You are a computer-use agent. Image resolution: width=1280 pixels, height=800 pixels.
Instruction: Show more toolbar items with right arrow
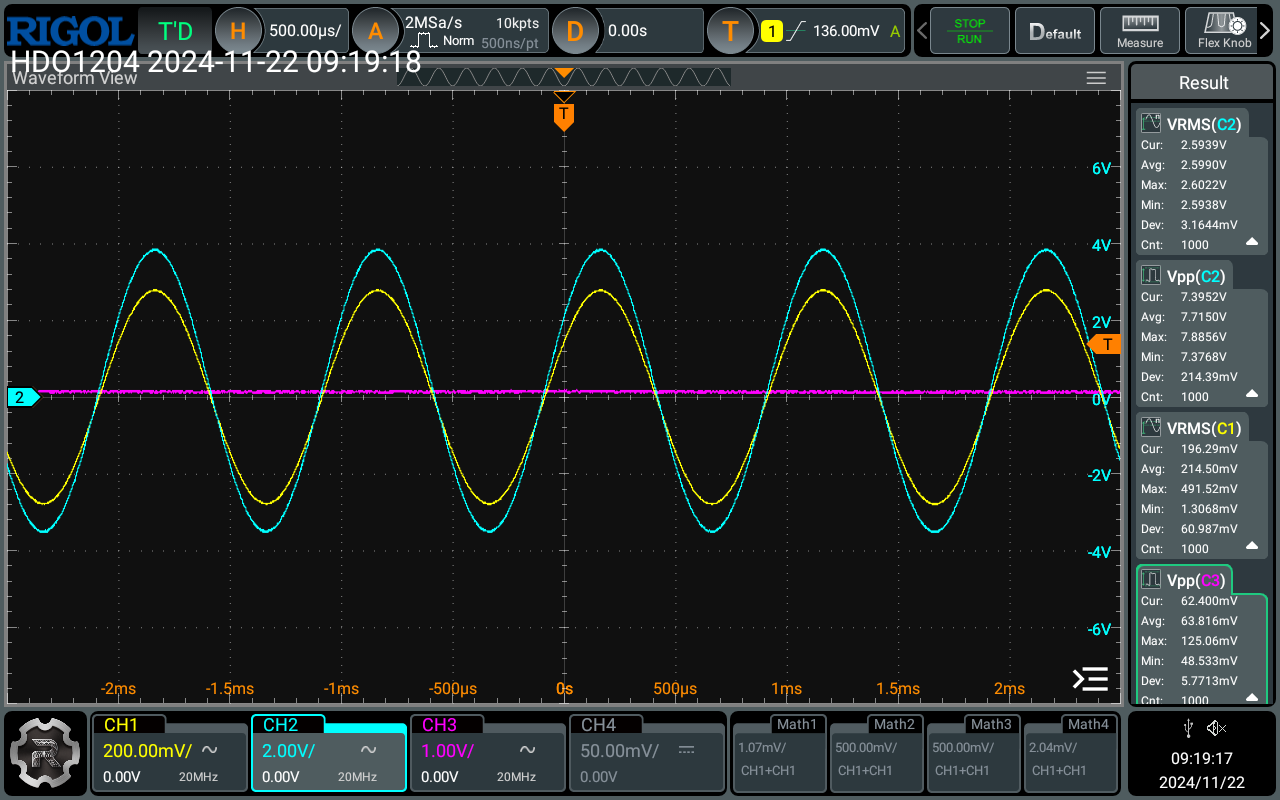coord(1266,31)
